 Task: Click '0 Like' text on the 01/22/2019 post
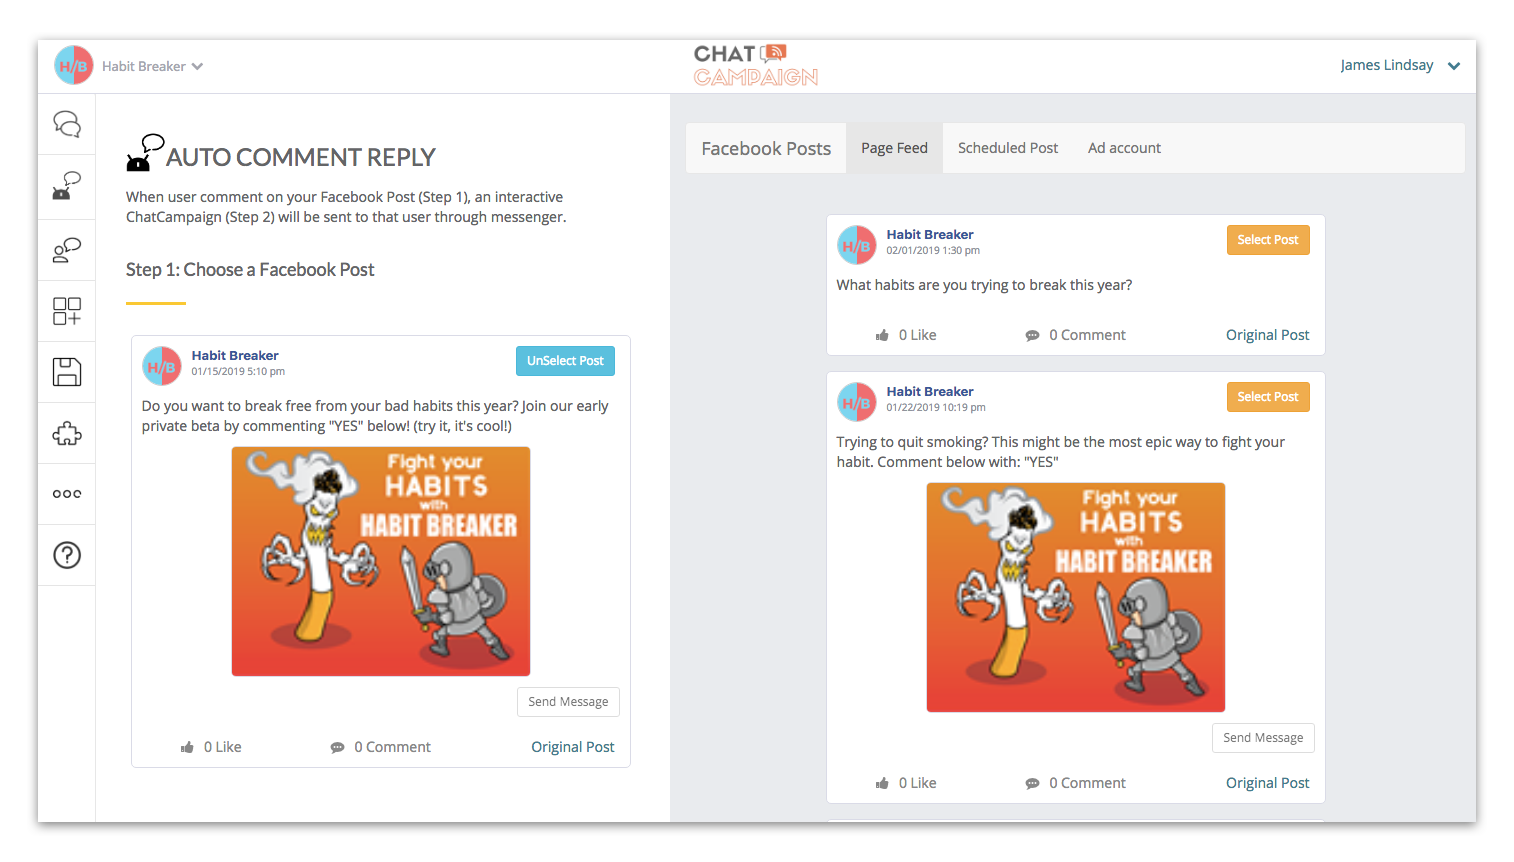click(x=917, y=783)
